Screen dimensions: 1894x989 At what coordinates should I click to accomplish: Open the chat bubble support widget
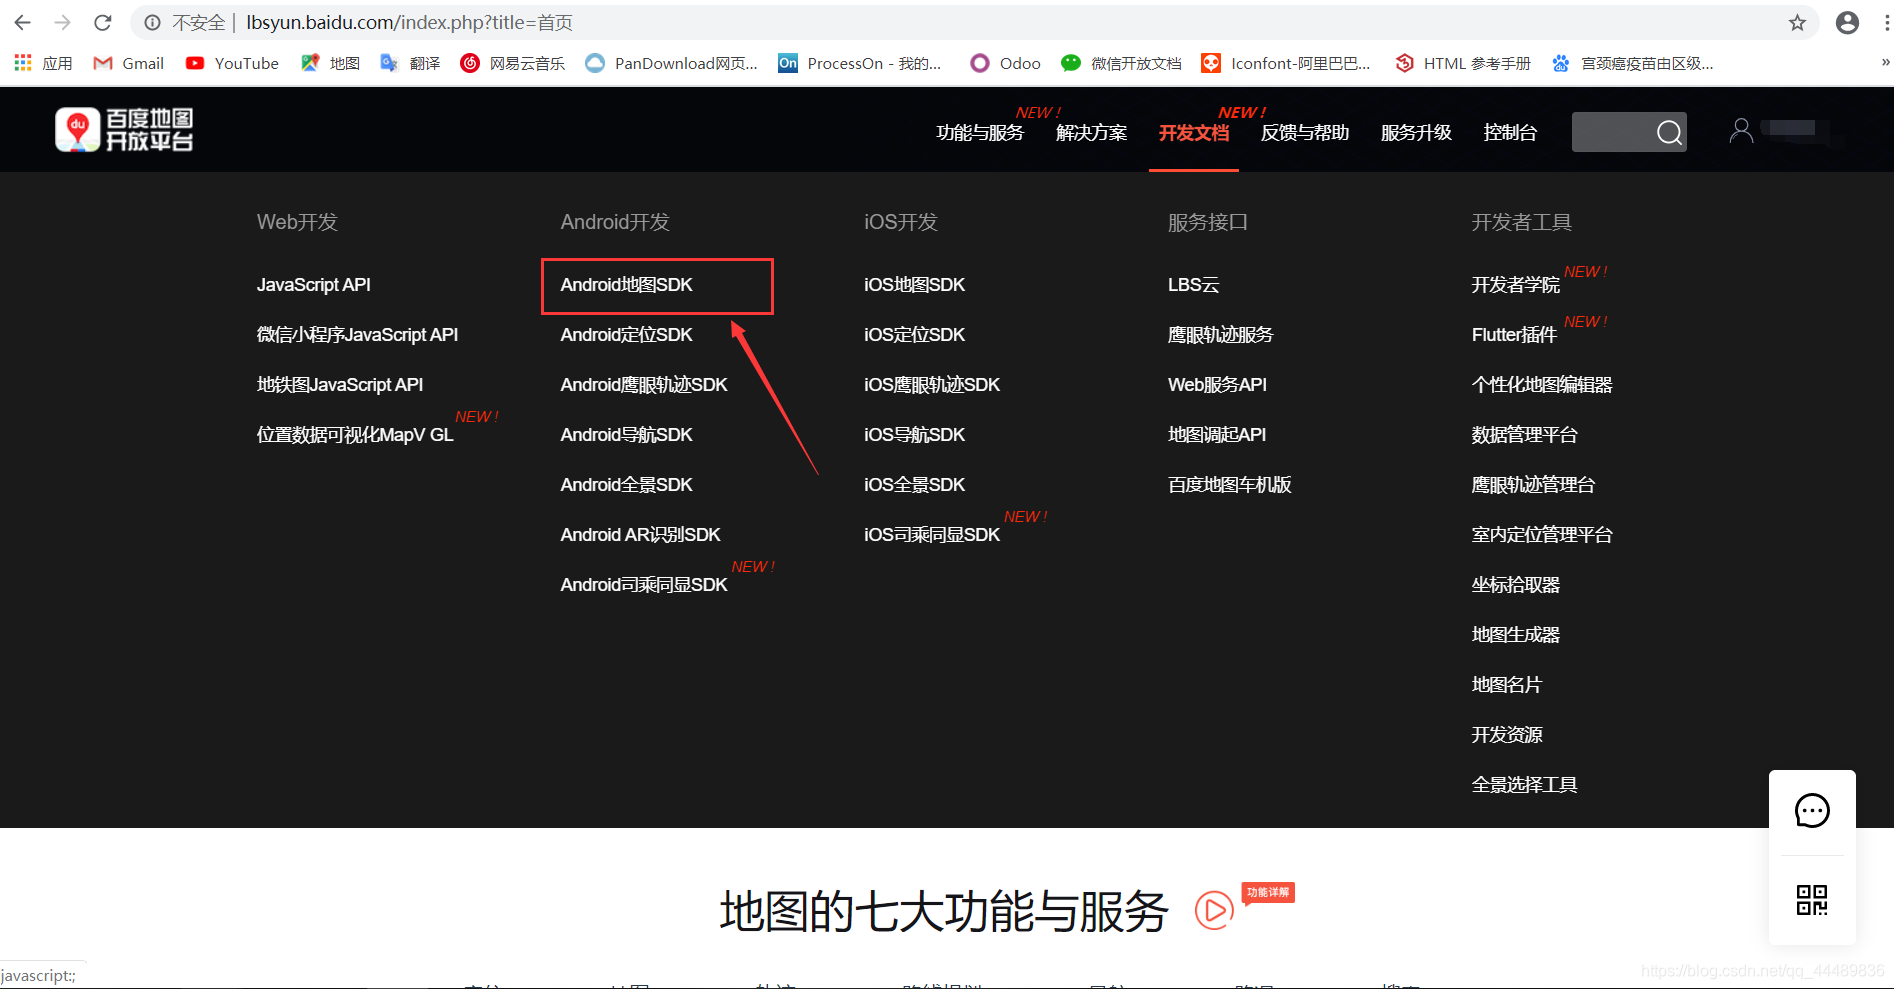coord(1812,811)
